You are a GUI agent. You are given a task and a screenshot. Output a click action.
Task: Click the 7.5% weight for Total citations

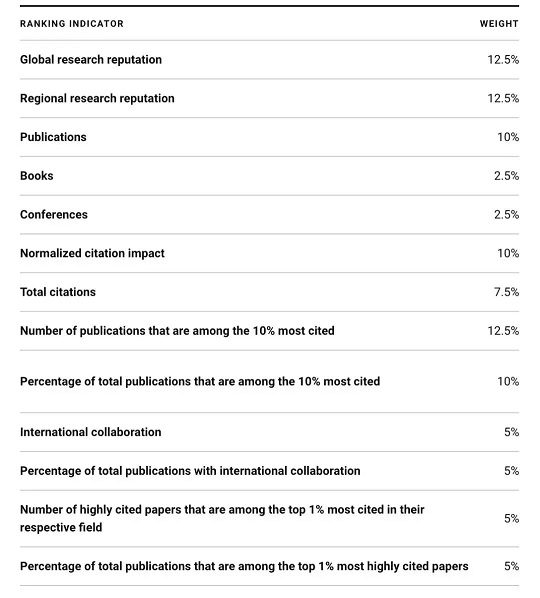pyautogui.click(x=506, y=292)
